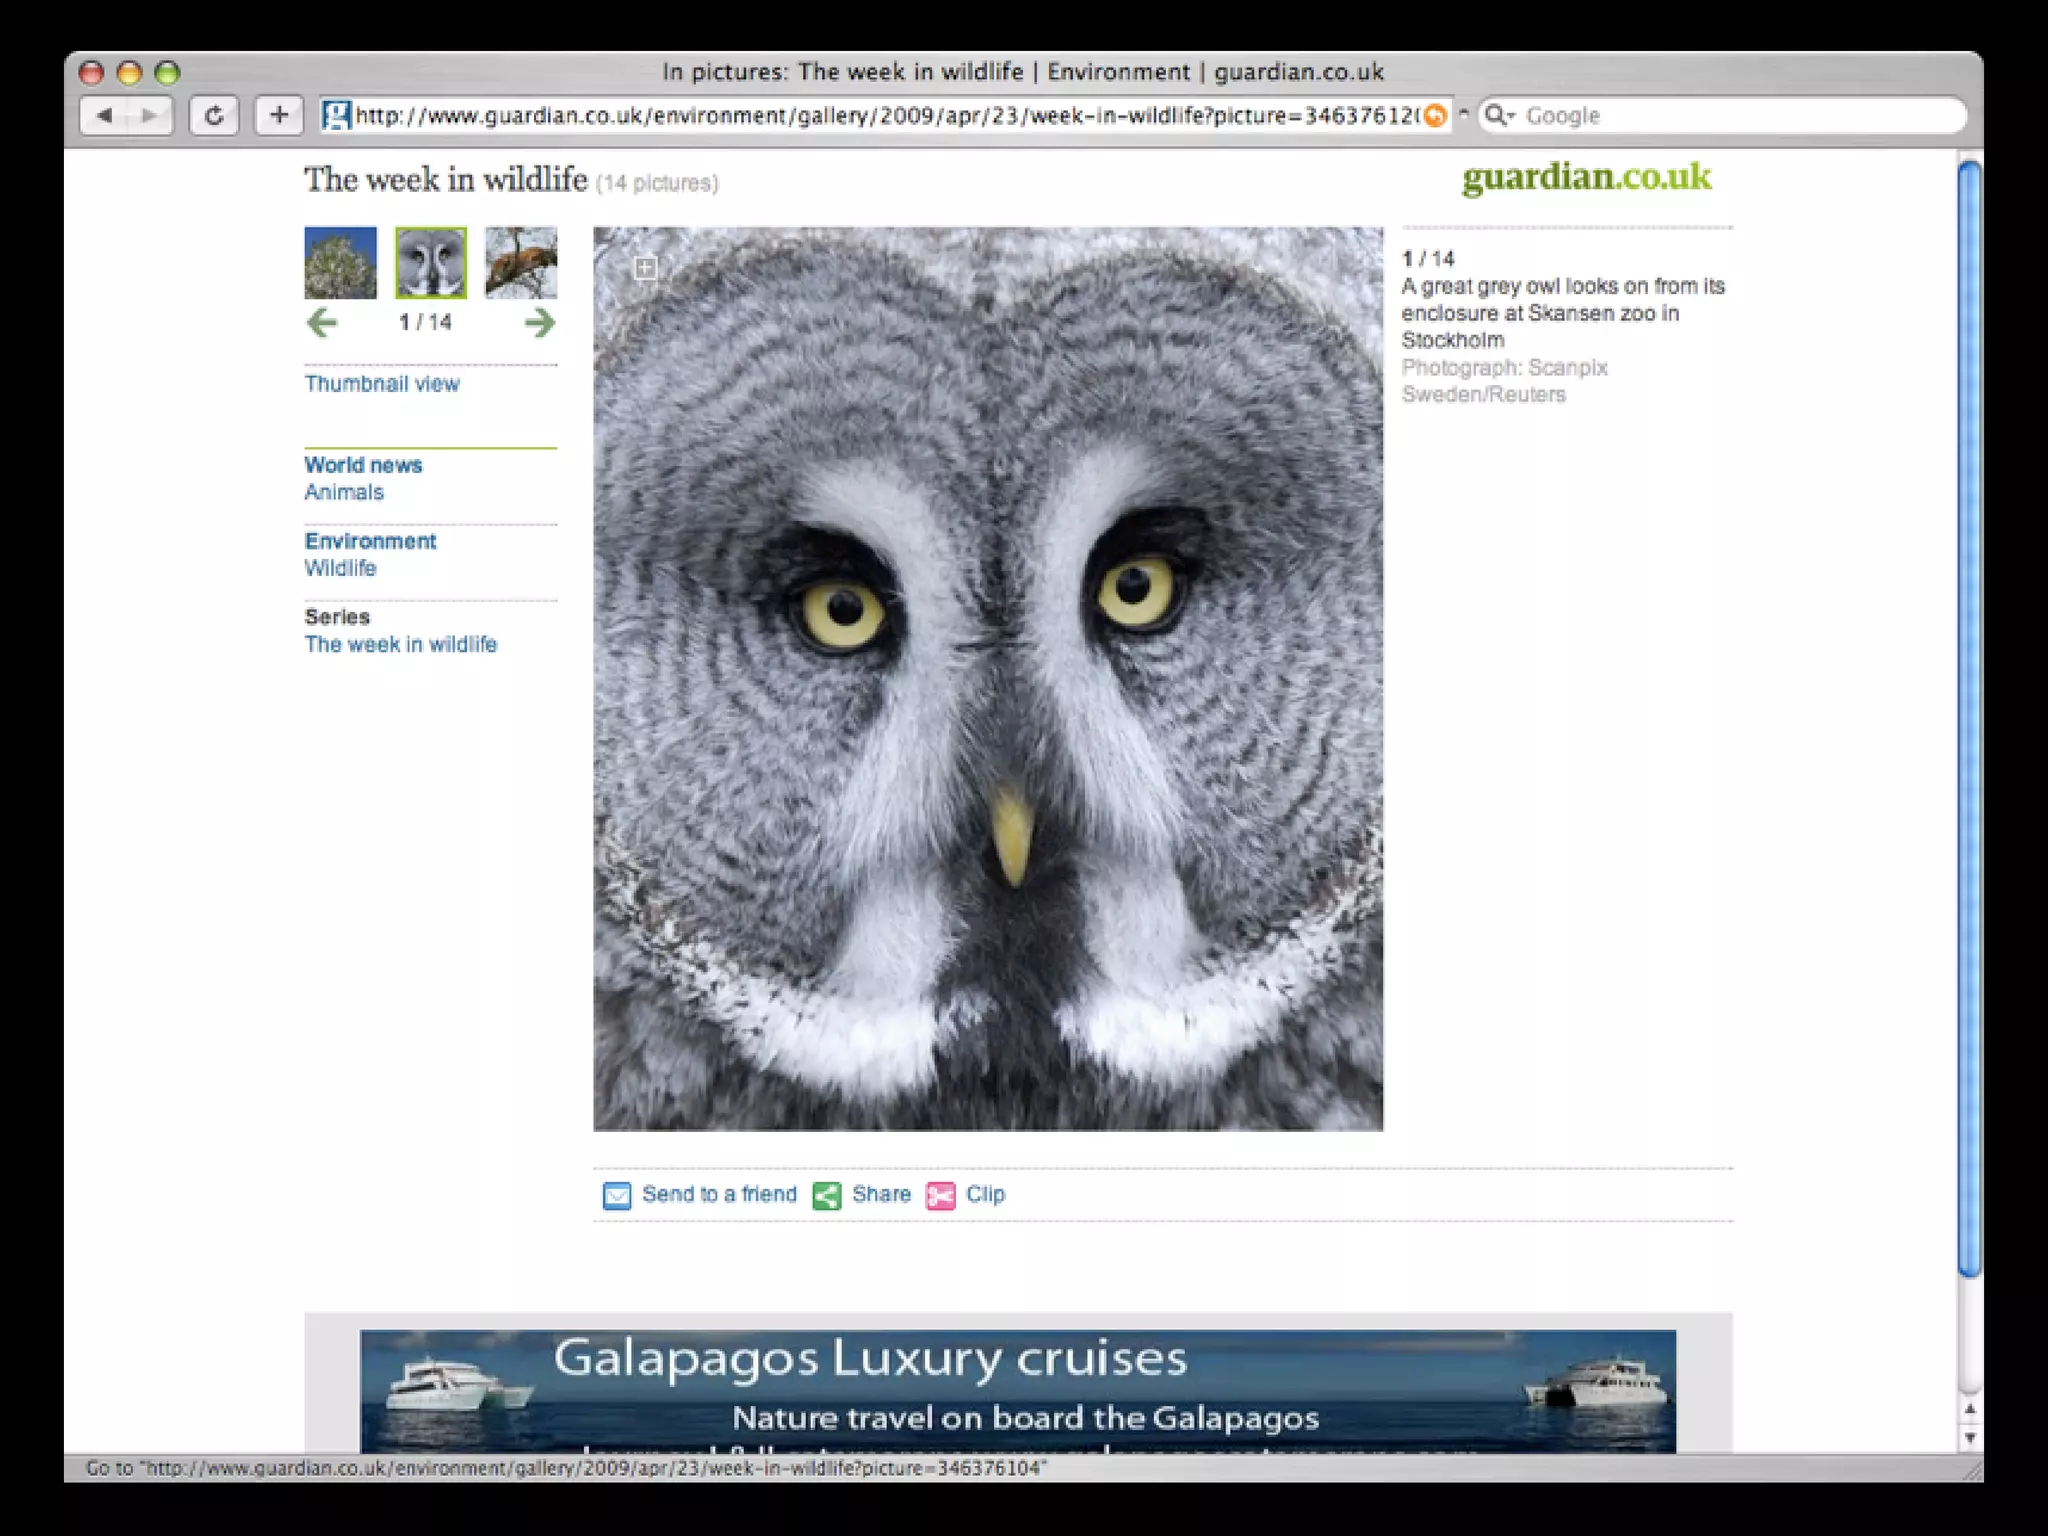2048x1536 pixels.
Task: Go to the next picture with the green right arrow
Action: pos(539,322)
